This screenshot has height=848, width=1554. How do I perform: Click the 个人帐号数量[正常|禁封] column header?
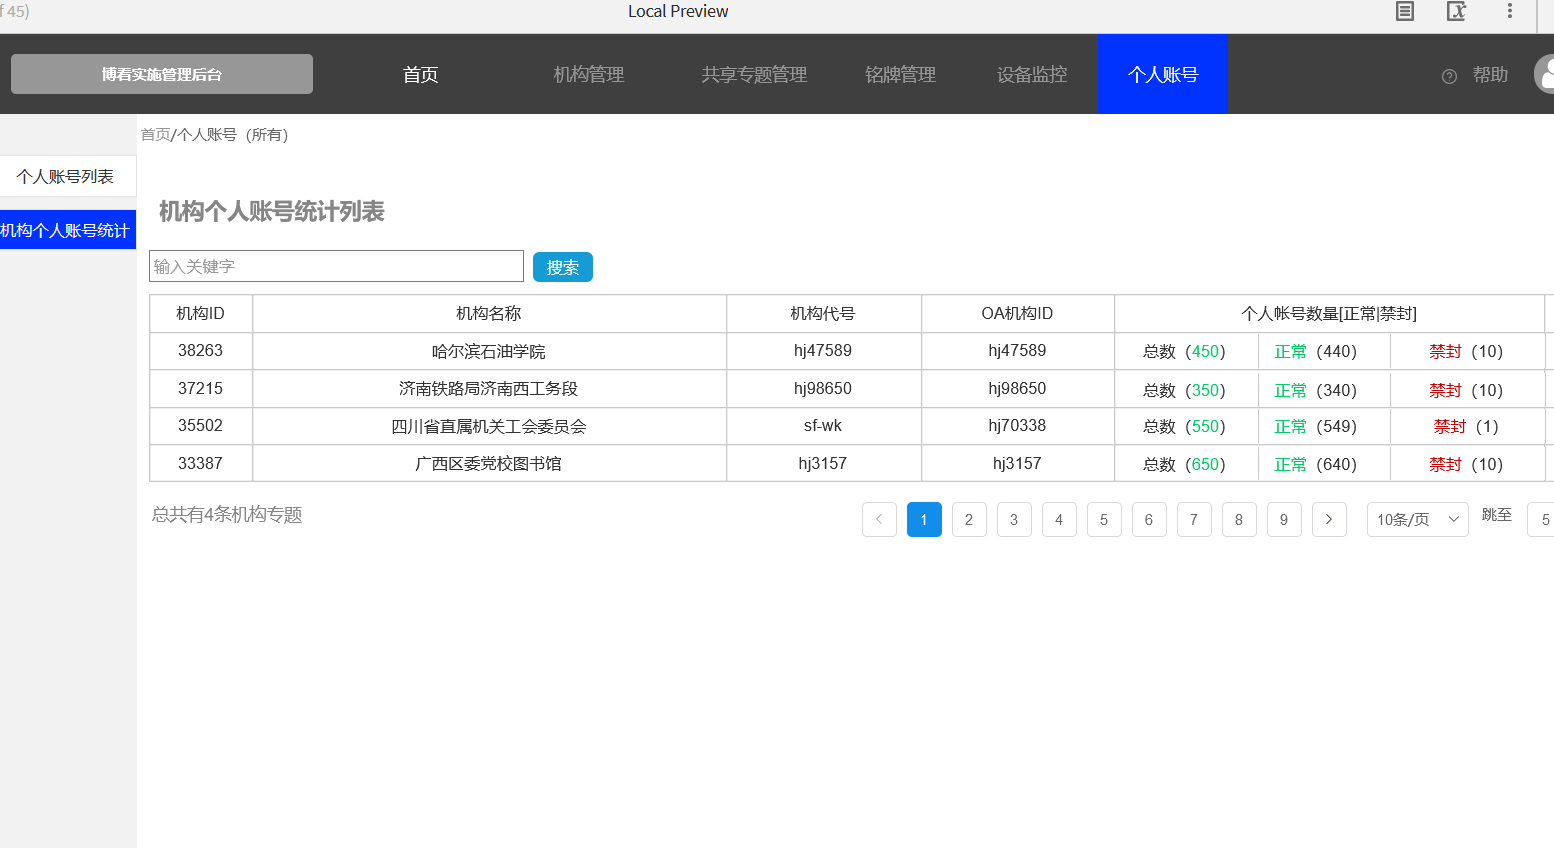(1329, 313)
